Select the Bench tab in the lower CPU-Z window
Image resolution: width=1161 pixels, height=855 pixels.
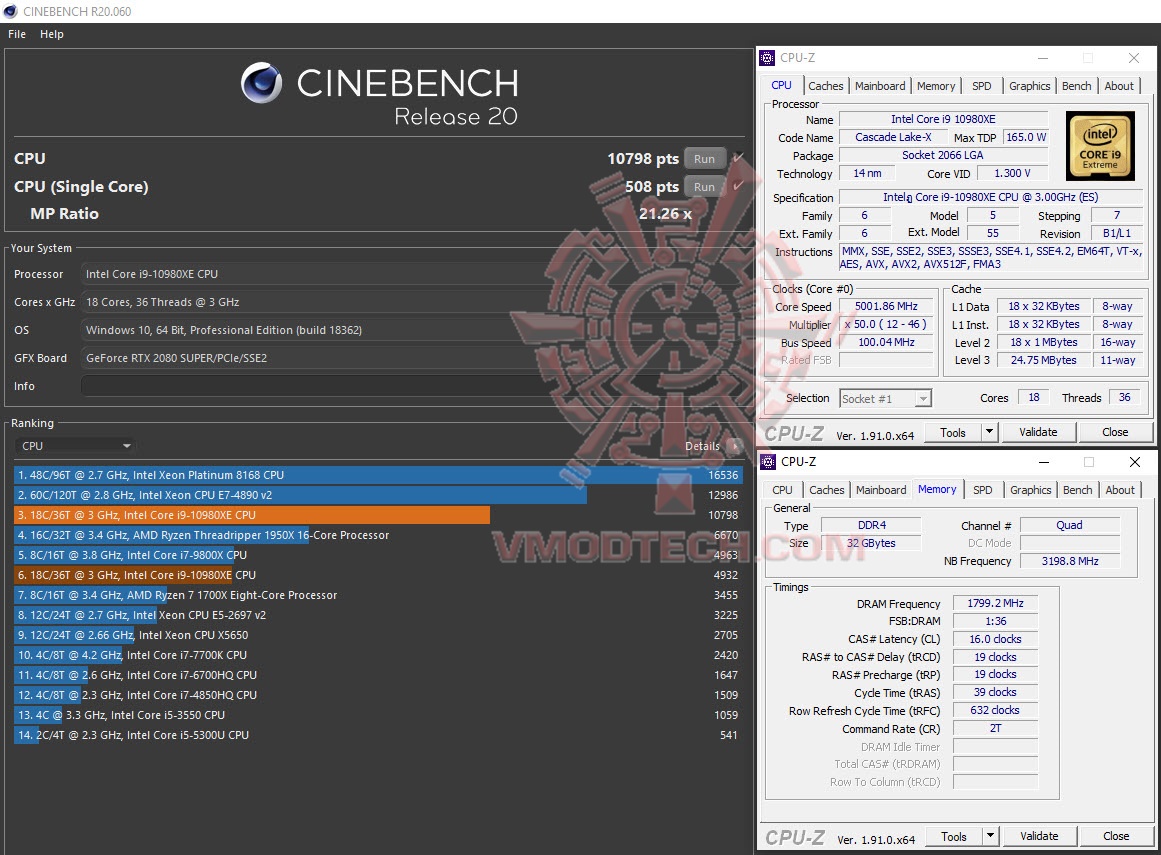1077,490
